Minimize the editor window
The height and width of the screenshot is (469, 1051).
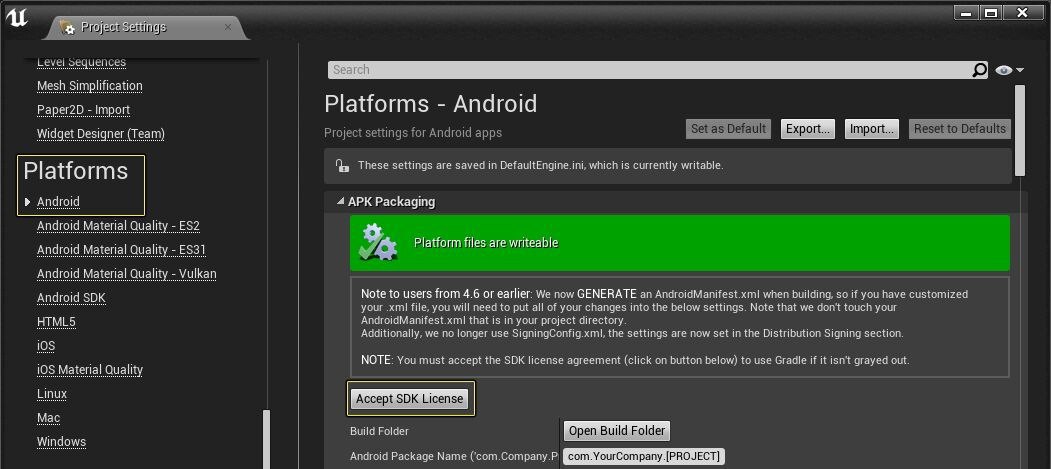click(965, 13)
